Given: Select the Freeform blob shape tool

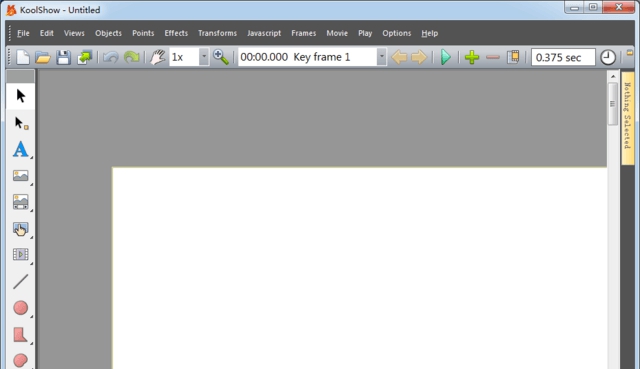Looking at the screenshot, I should (20, 360).
